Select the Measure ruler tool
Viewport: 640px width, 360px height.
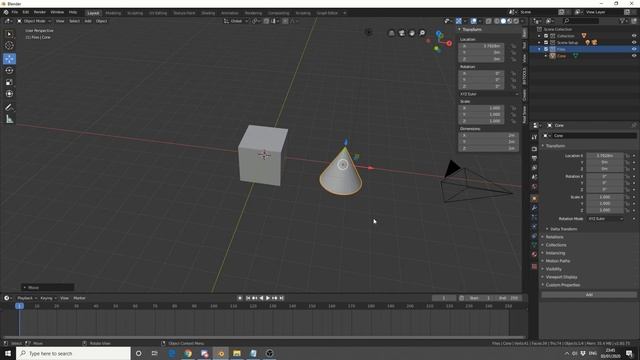click(x=9, y=119)
